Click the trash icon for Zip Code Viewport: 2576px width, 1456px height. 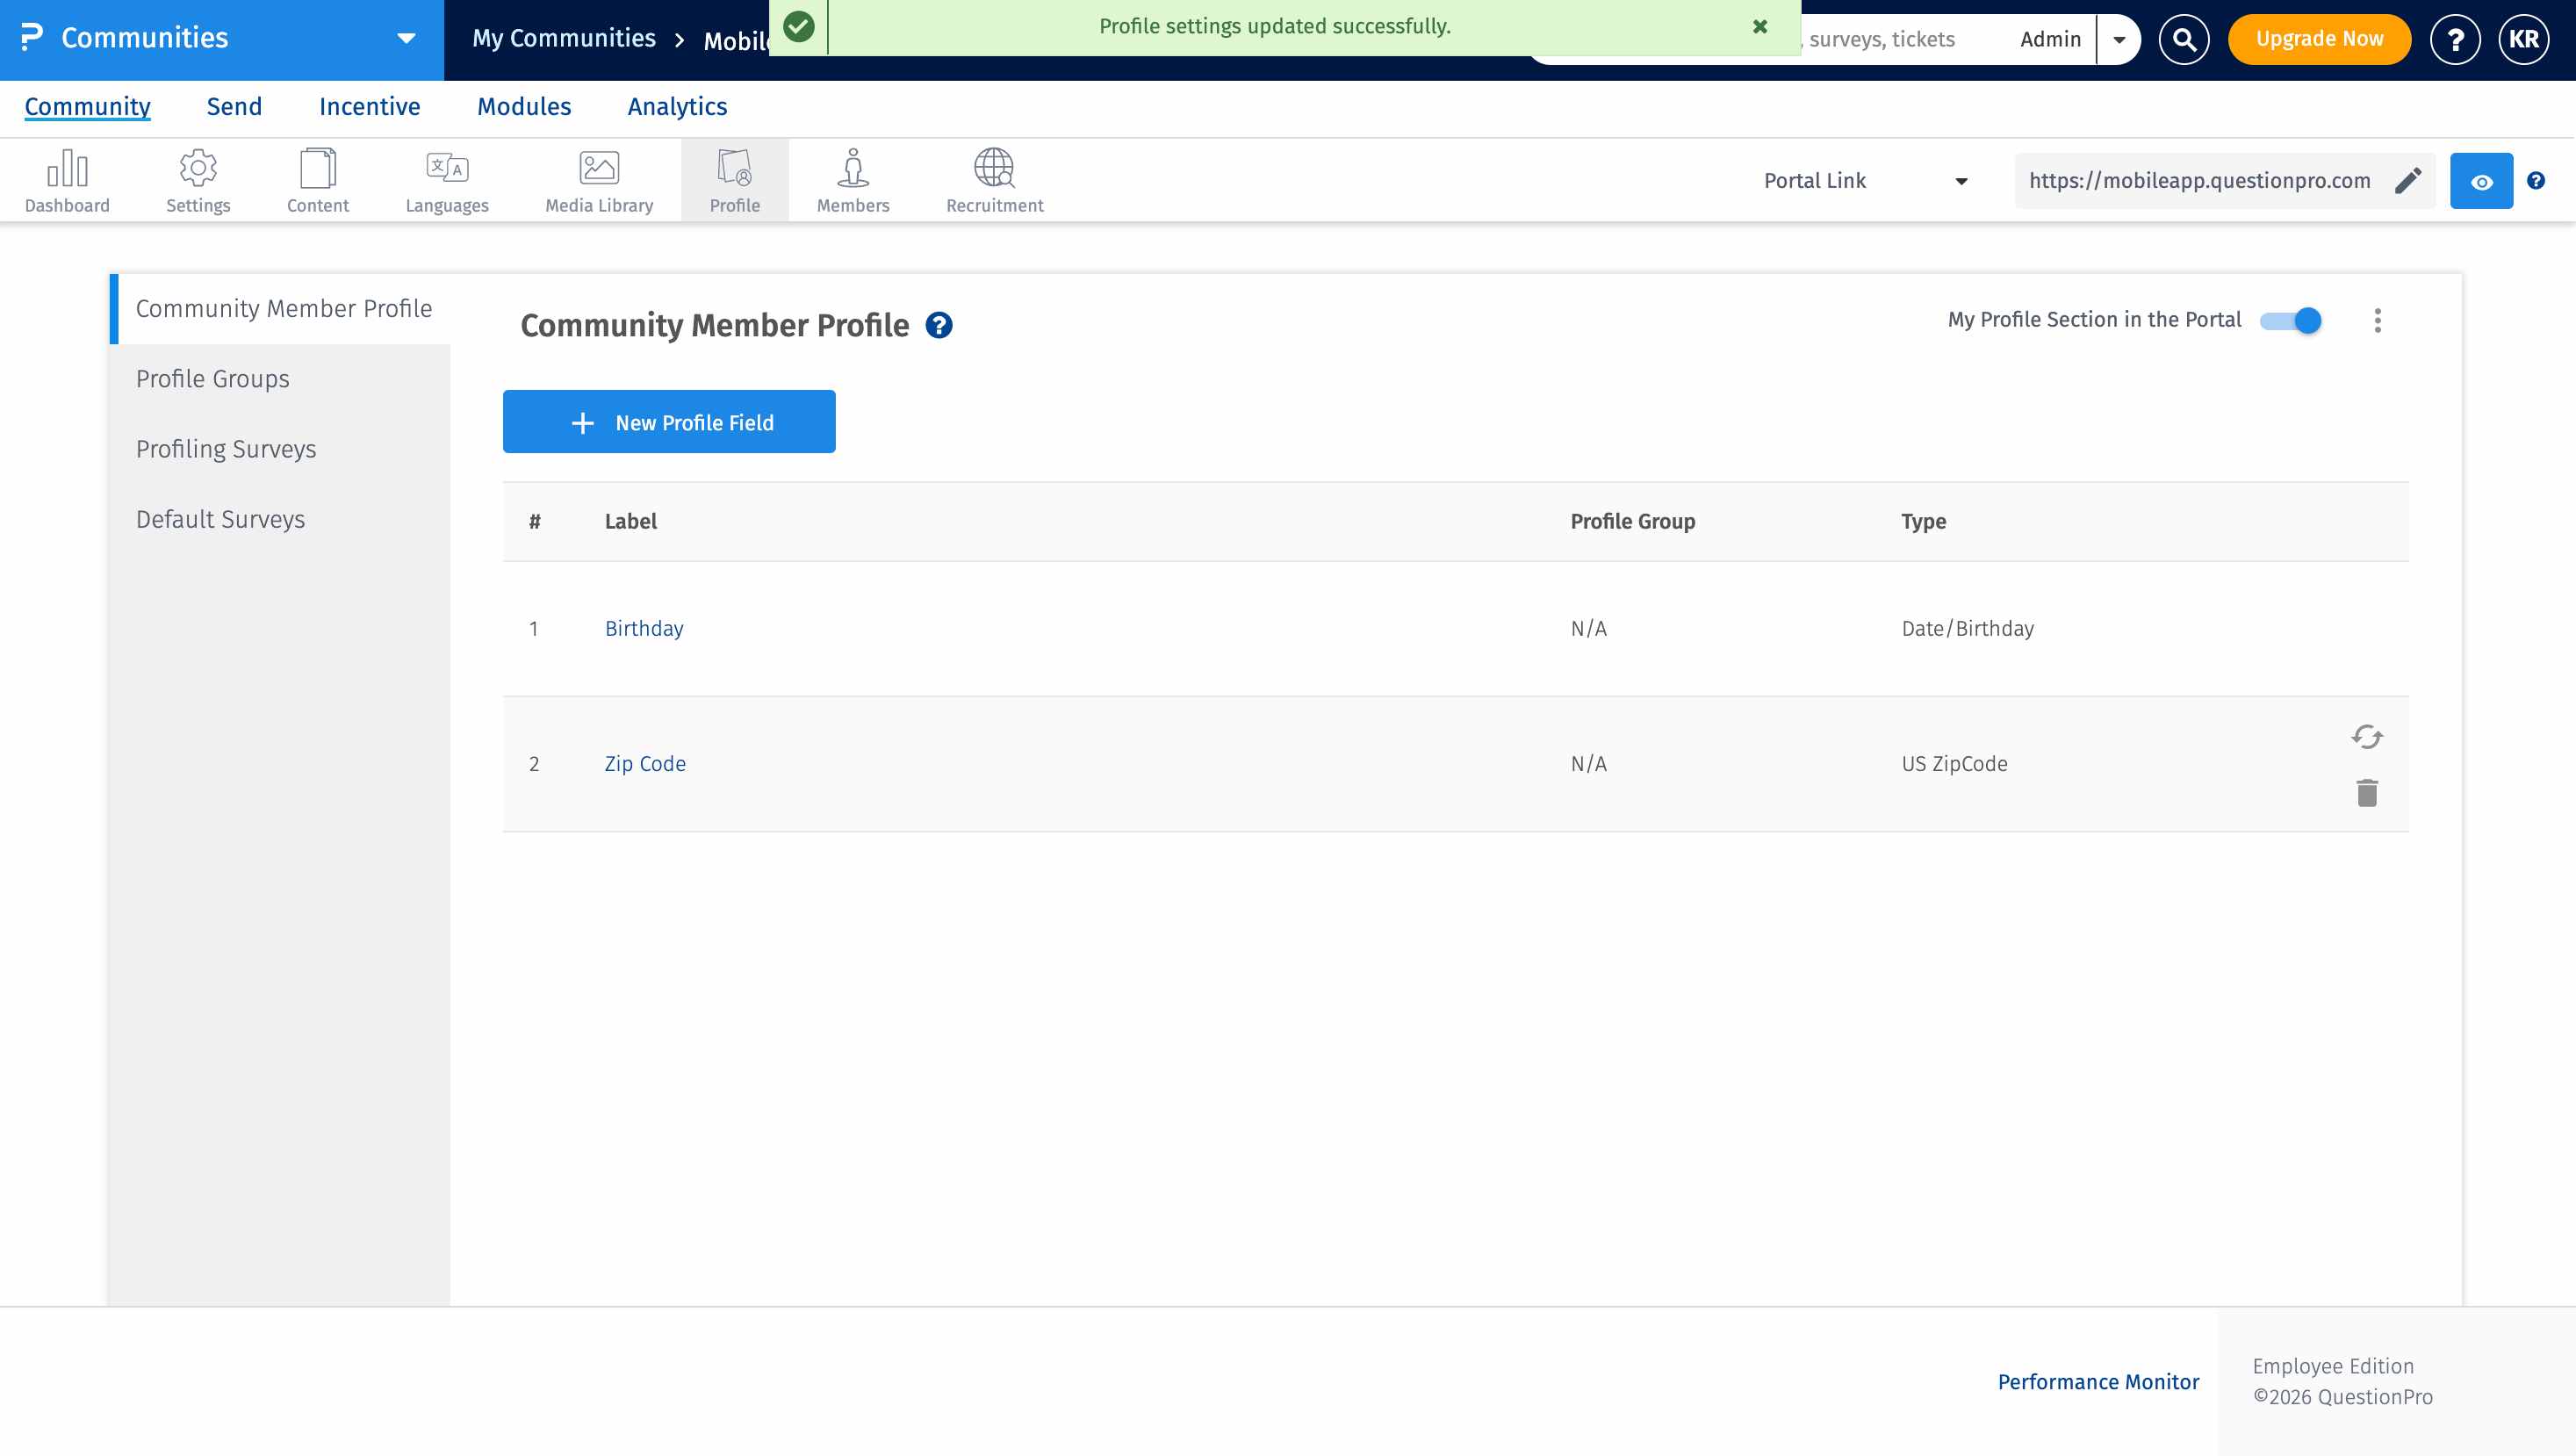pyautogui.click(x=2366, y=793)
